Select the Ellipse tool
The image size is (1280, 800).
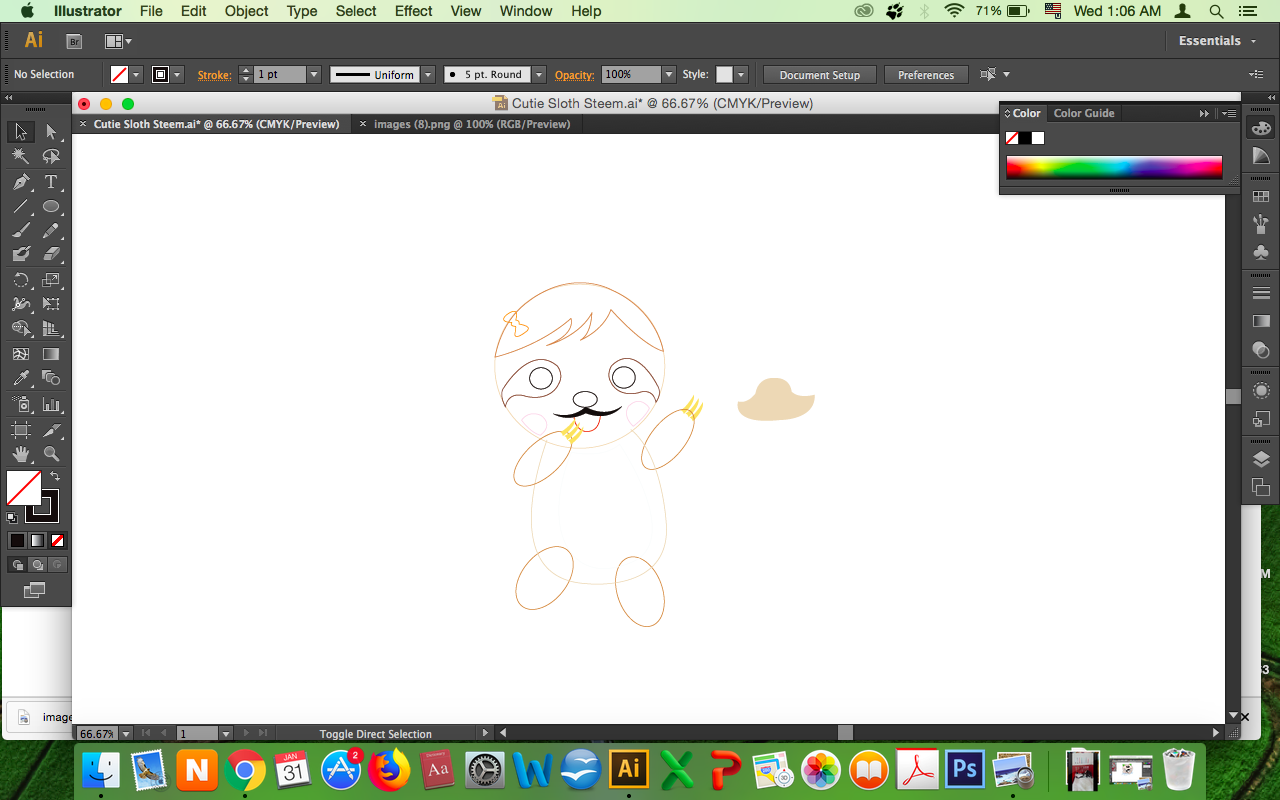[51, 207]
